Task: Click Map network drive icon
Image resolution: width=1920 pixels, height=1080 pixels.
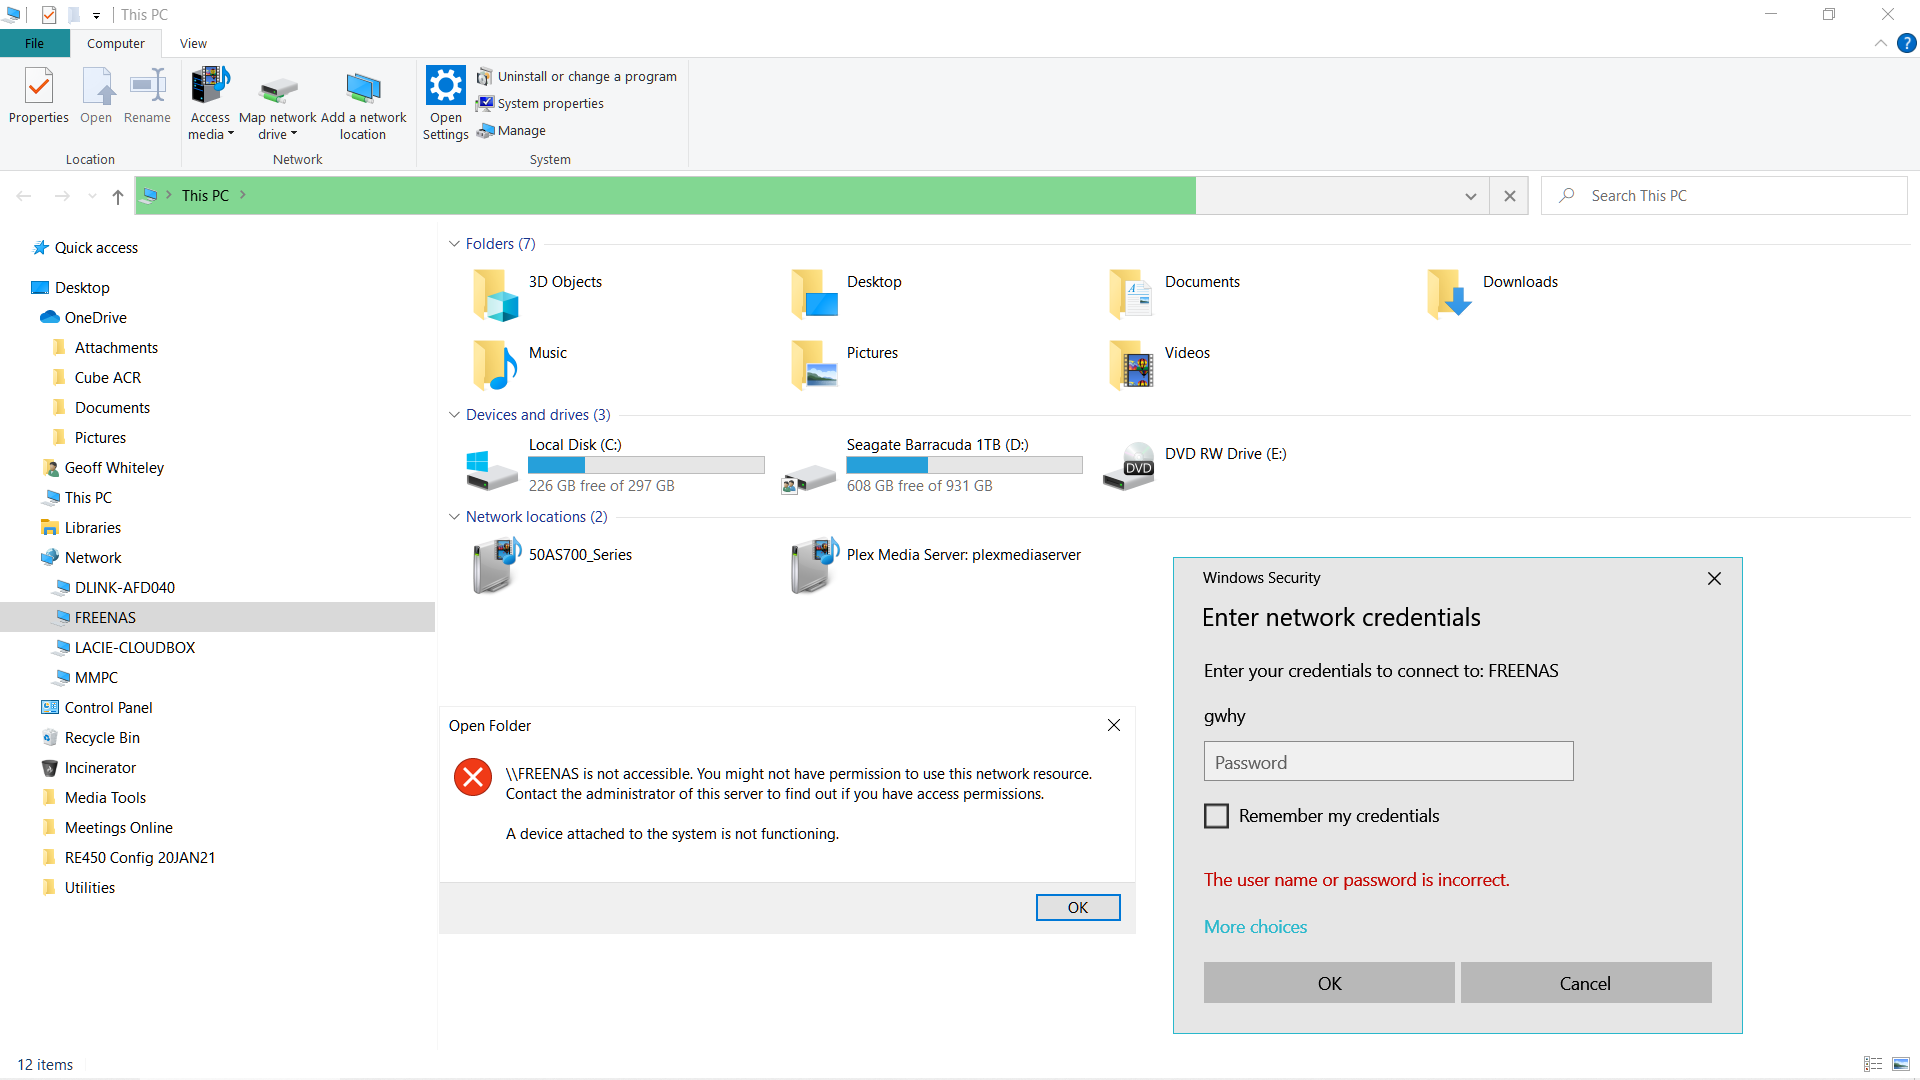Action: click(278, 89)
